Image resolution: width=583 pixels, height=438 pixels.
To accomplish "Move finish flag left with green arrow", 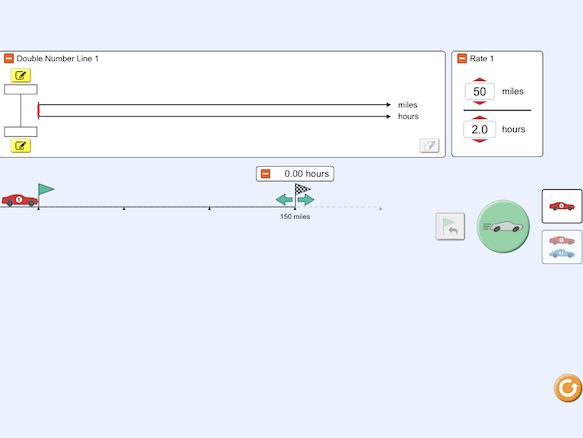I will click(284, 200).
